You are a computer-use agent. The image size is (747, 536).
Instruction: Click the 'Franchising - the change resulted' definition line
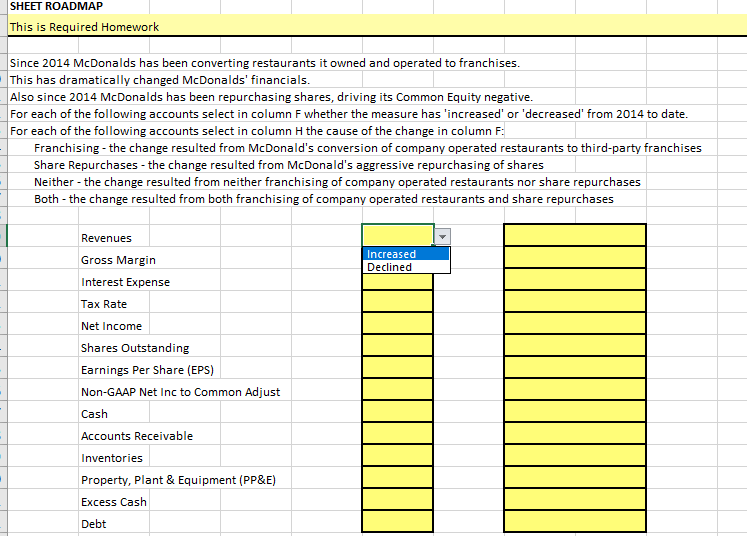(x=368, y=148)
